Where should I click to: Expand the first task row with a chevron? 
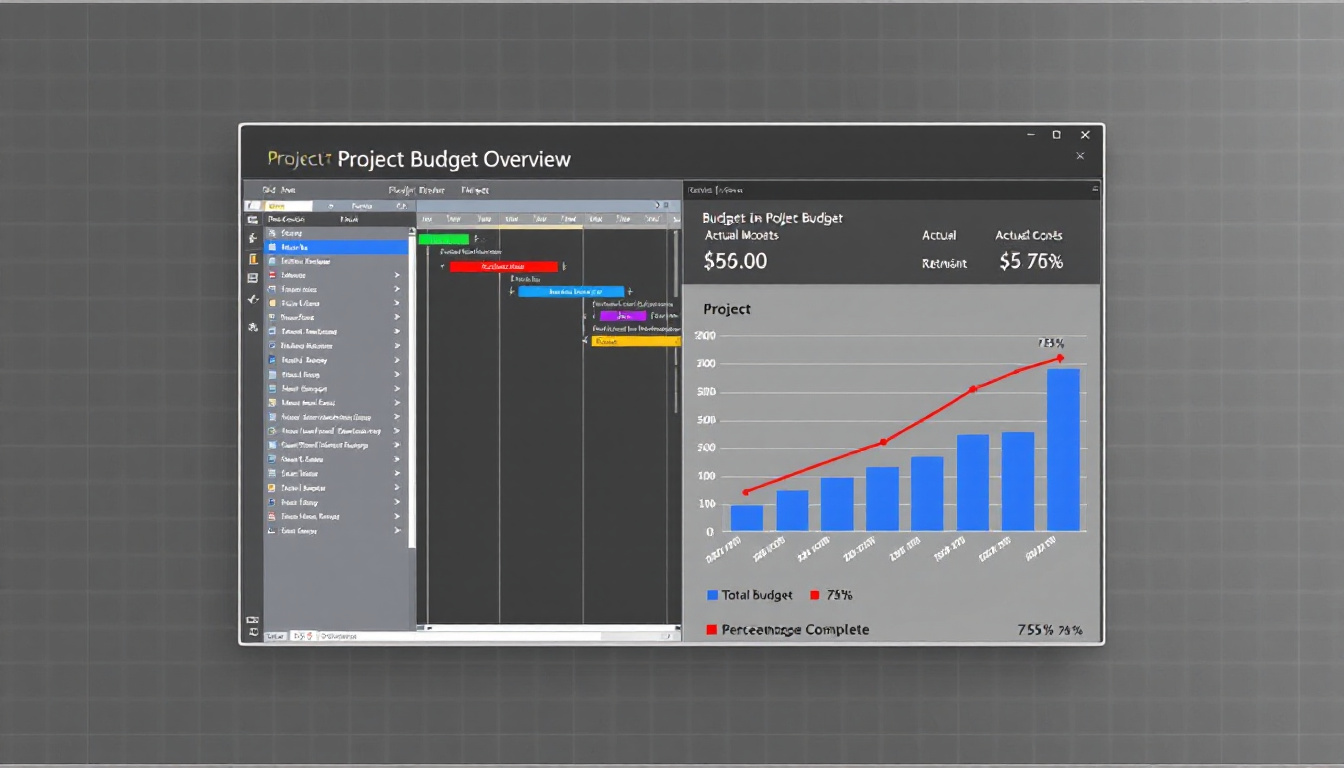[397, 275]
